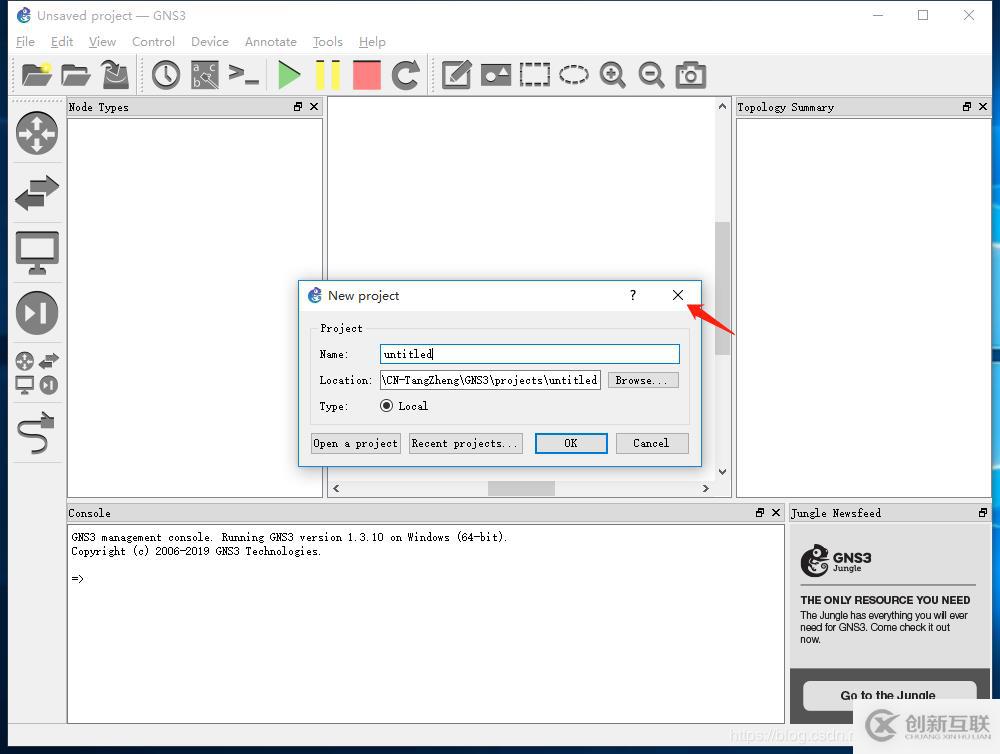Open the Help menu

tap(372, 42)
